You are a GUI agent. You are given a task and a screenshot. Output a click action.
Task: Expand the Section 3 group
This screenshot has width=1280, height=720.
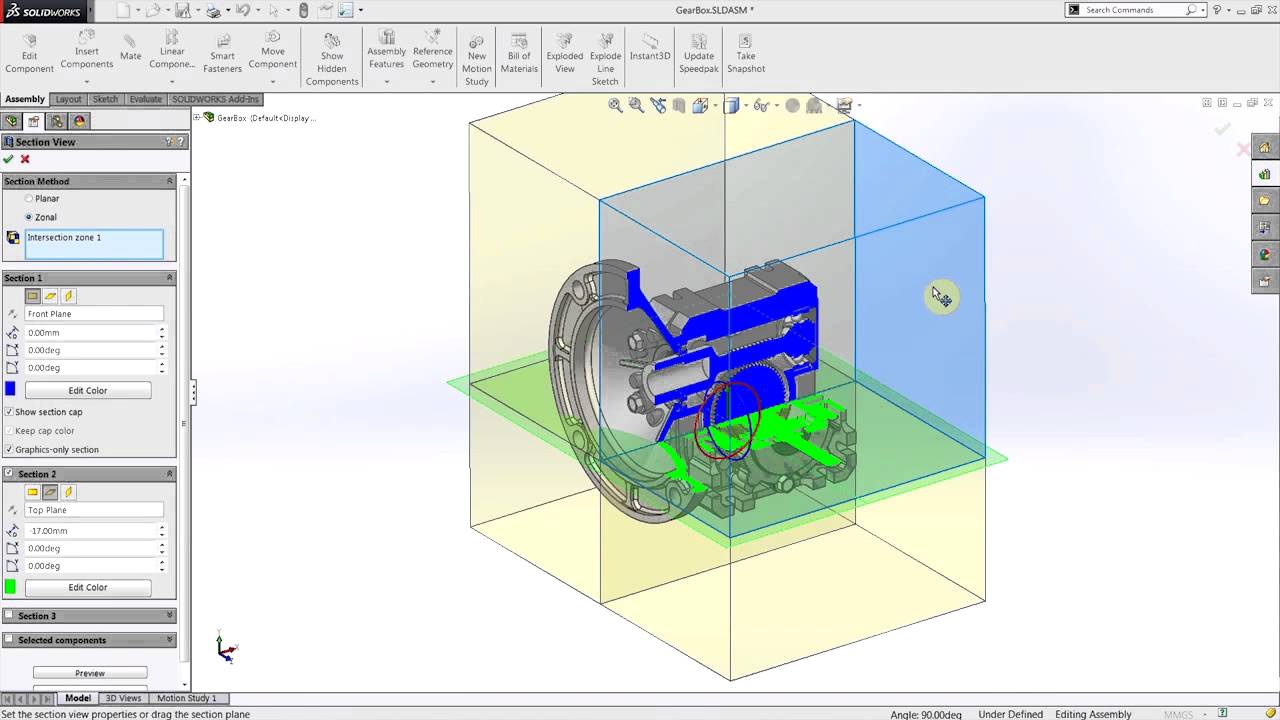169,616
